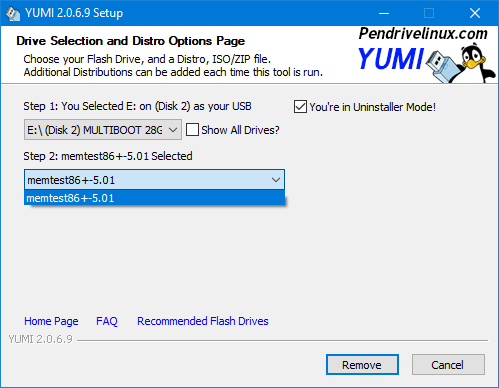Screen dimensions: 499x388
Task: Collapse the memtest86+-5.01 distro combo box
Action: 154,180
